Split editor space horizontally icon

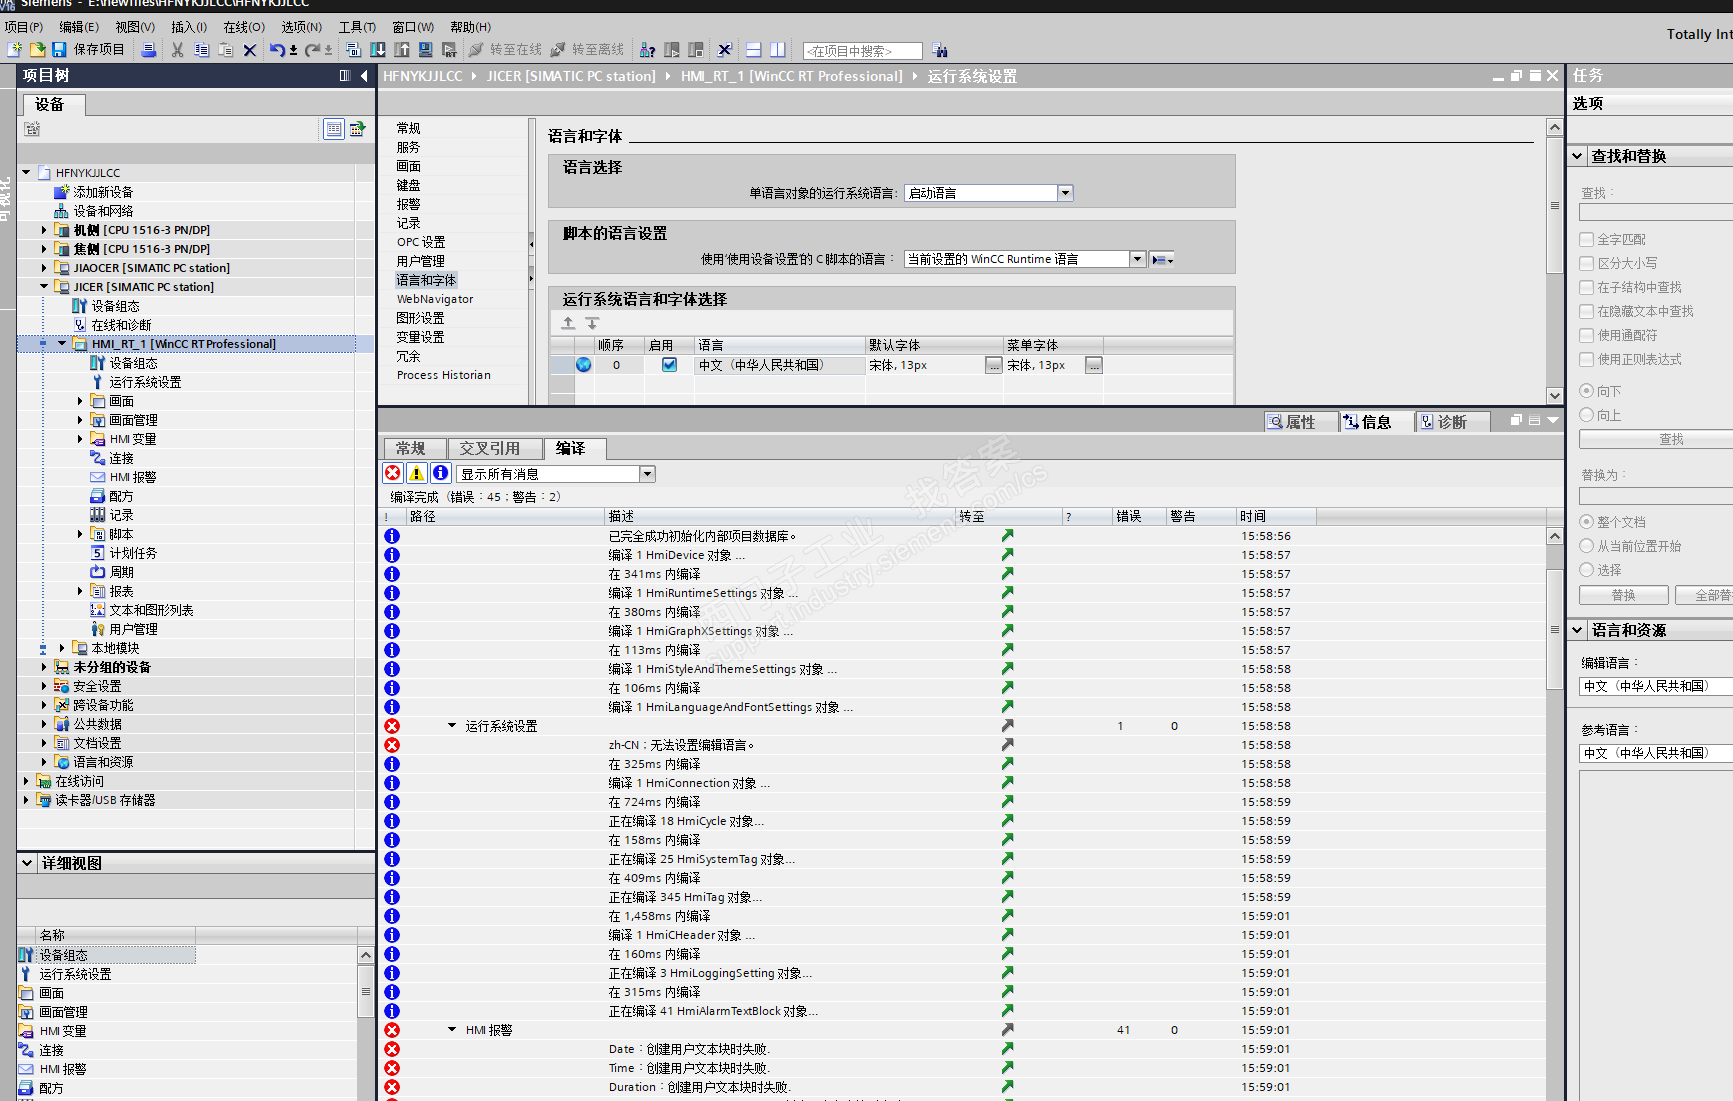(754, 50)
